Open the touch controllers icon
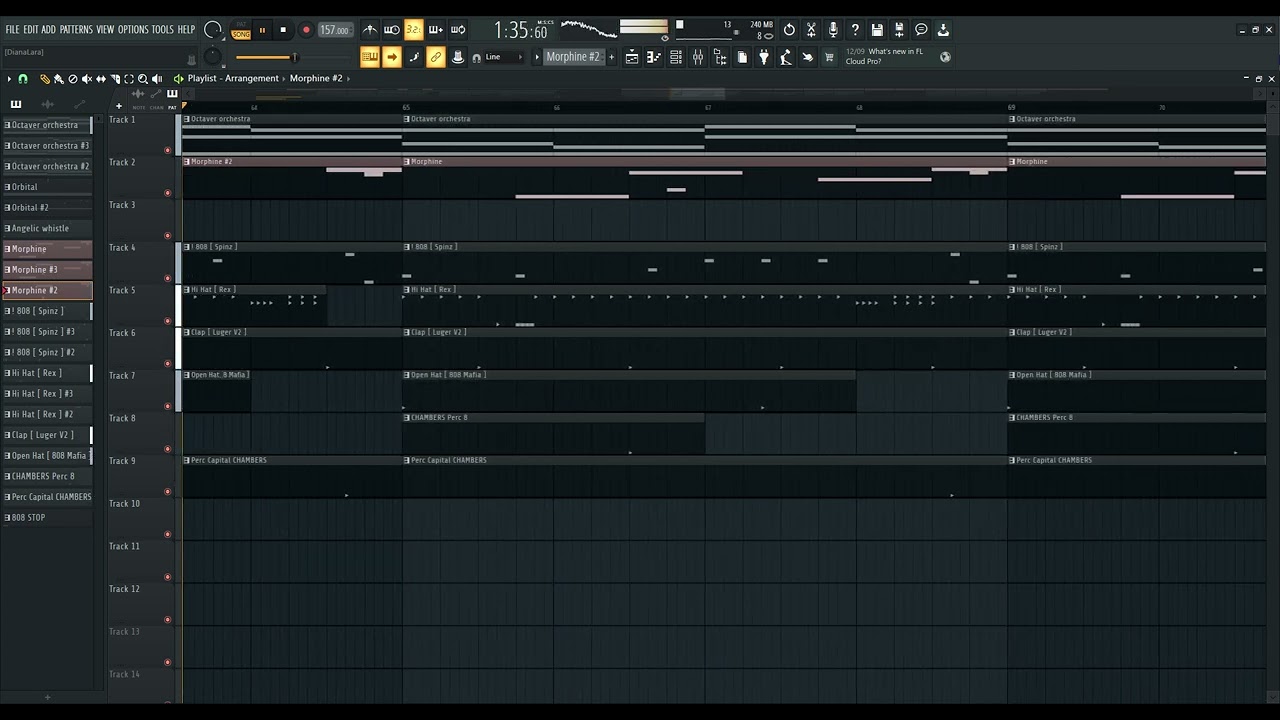Screen dimensions: 1280x720 click(808, 57)
